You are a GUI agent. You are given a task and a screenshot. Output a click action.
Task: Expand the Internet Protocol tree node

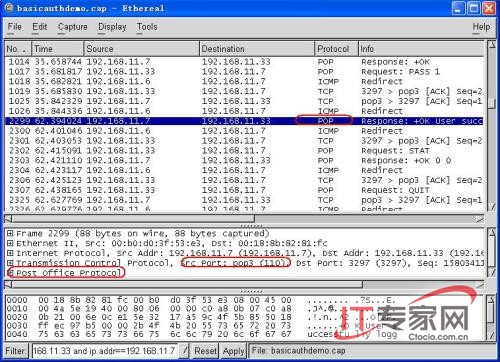[10, 253]
